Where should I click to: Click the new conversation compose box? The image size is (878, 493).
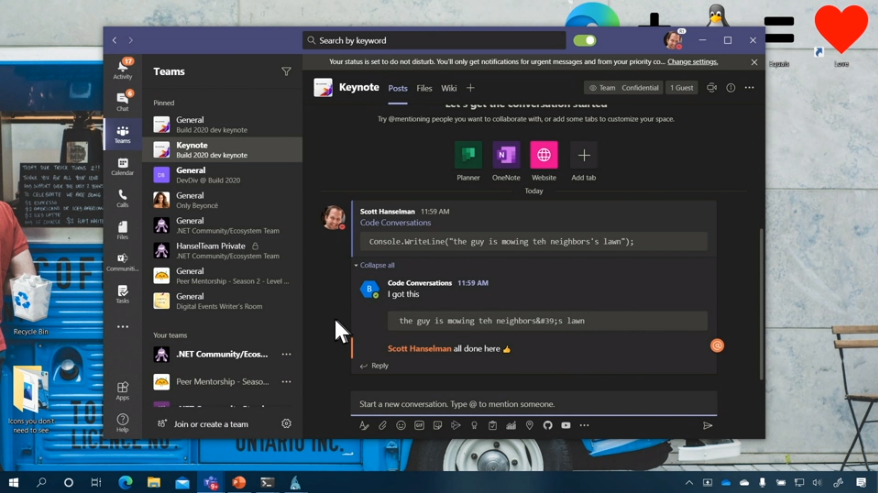[x=534, y=404]
